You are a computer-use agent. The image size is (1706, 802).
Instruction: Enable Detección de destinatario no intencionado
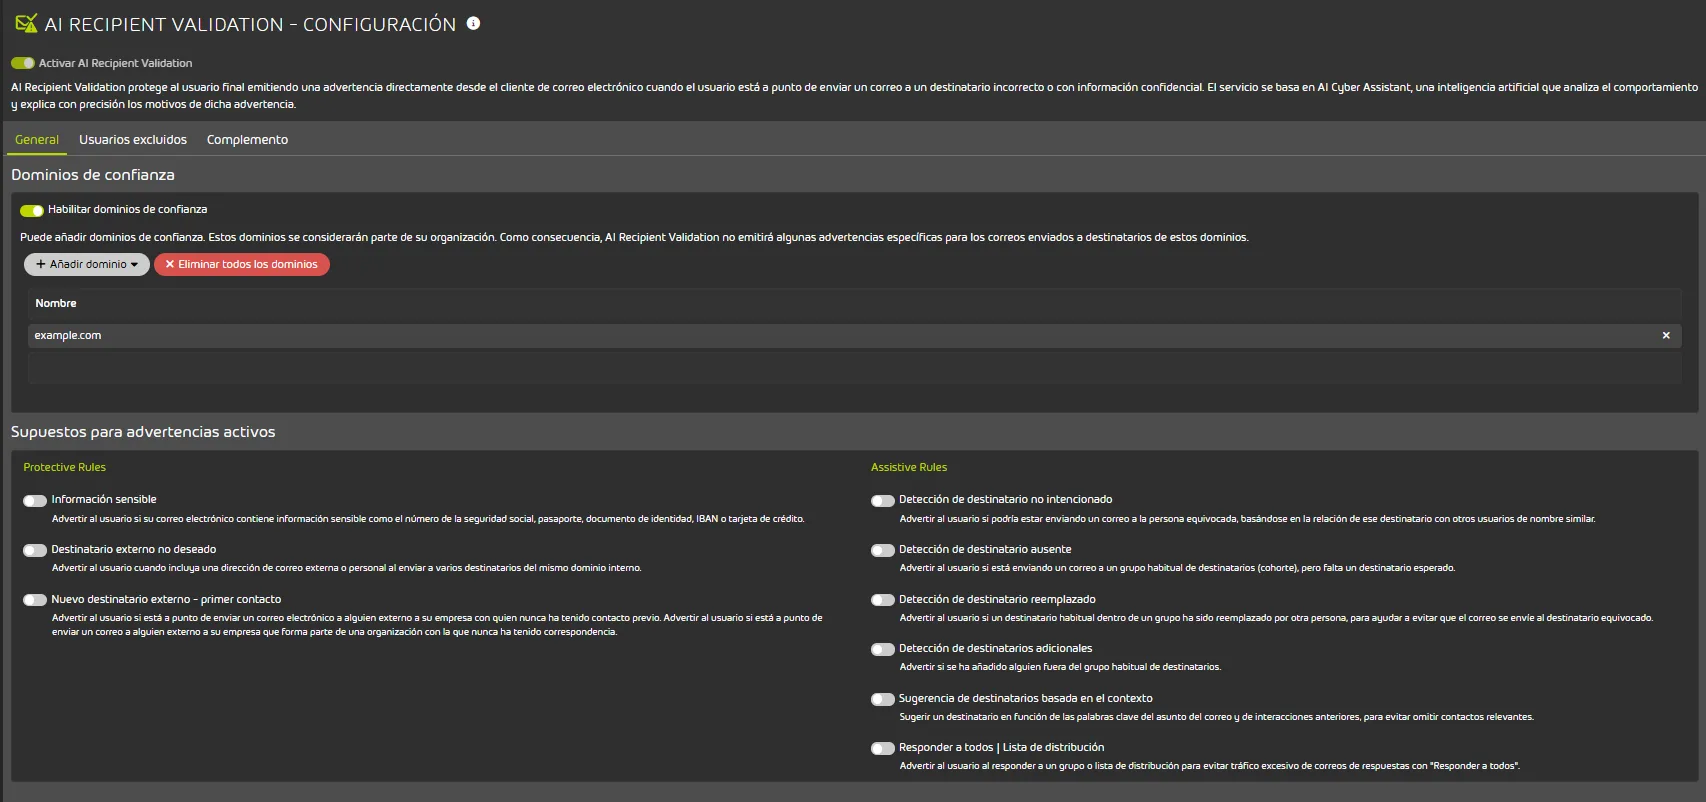click(882, 500)
